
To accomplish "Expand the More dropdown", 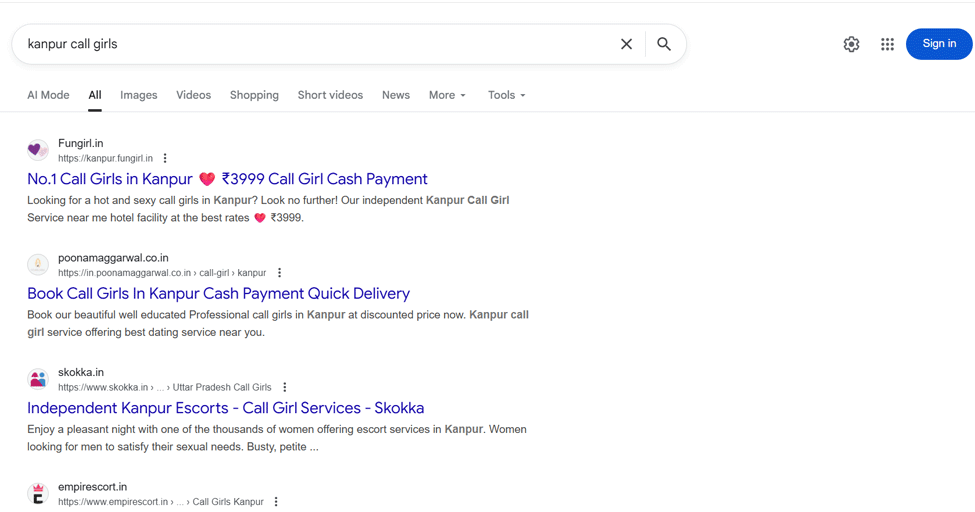I will (447, 95).
